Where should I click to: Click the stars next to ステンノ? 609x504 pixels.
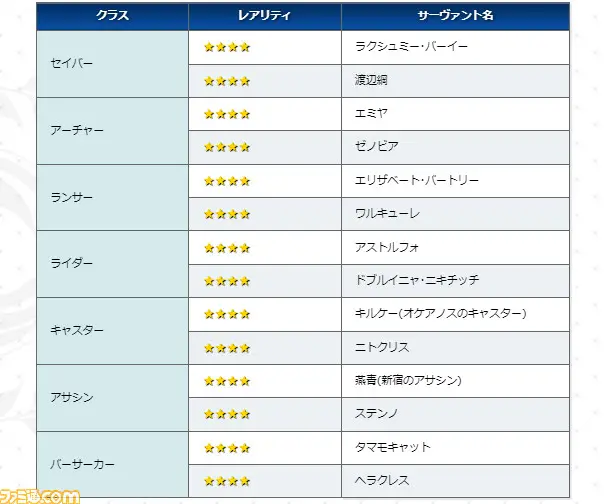pos(226,414)
